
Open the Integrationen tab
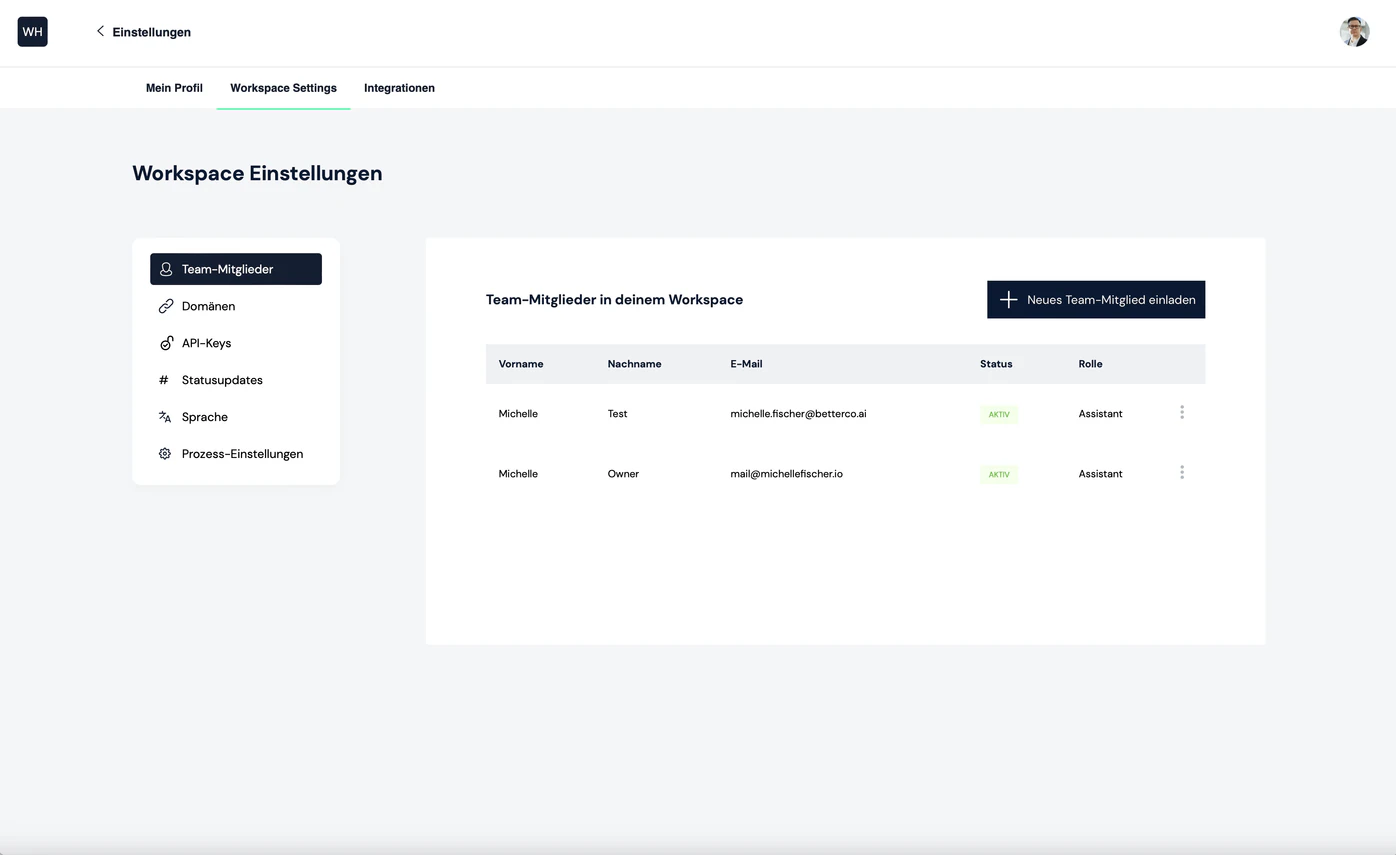coord(399,88)
